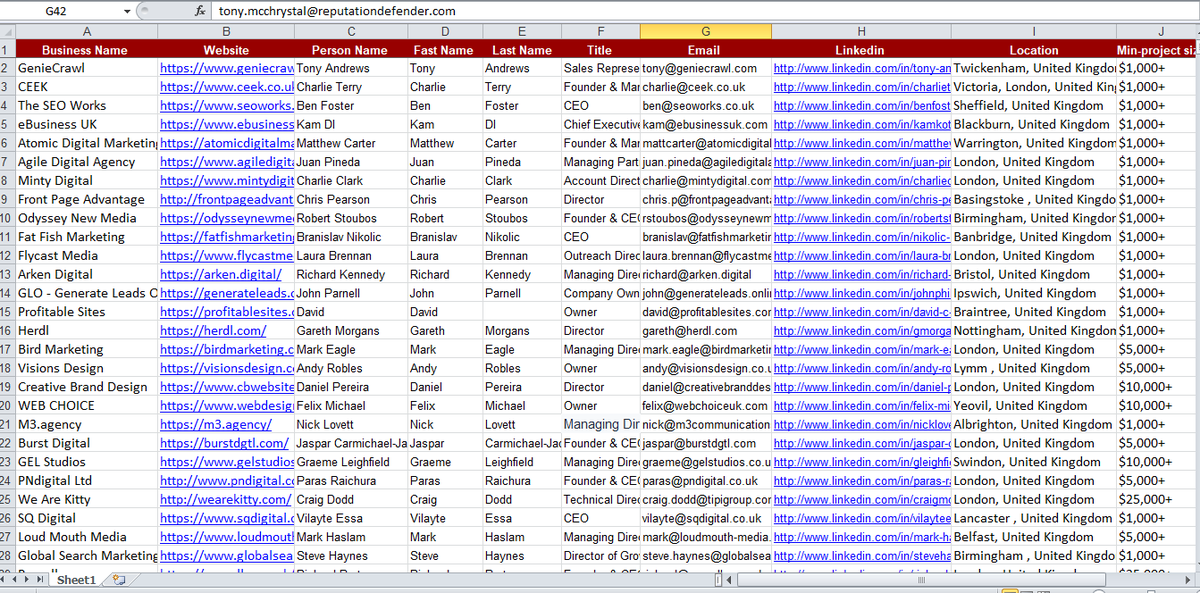This screenshot has height=593, width=1200.
Task: Select the Sheet1 tab
Action: point(76,580)
